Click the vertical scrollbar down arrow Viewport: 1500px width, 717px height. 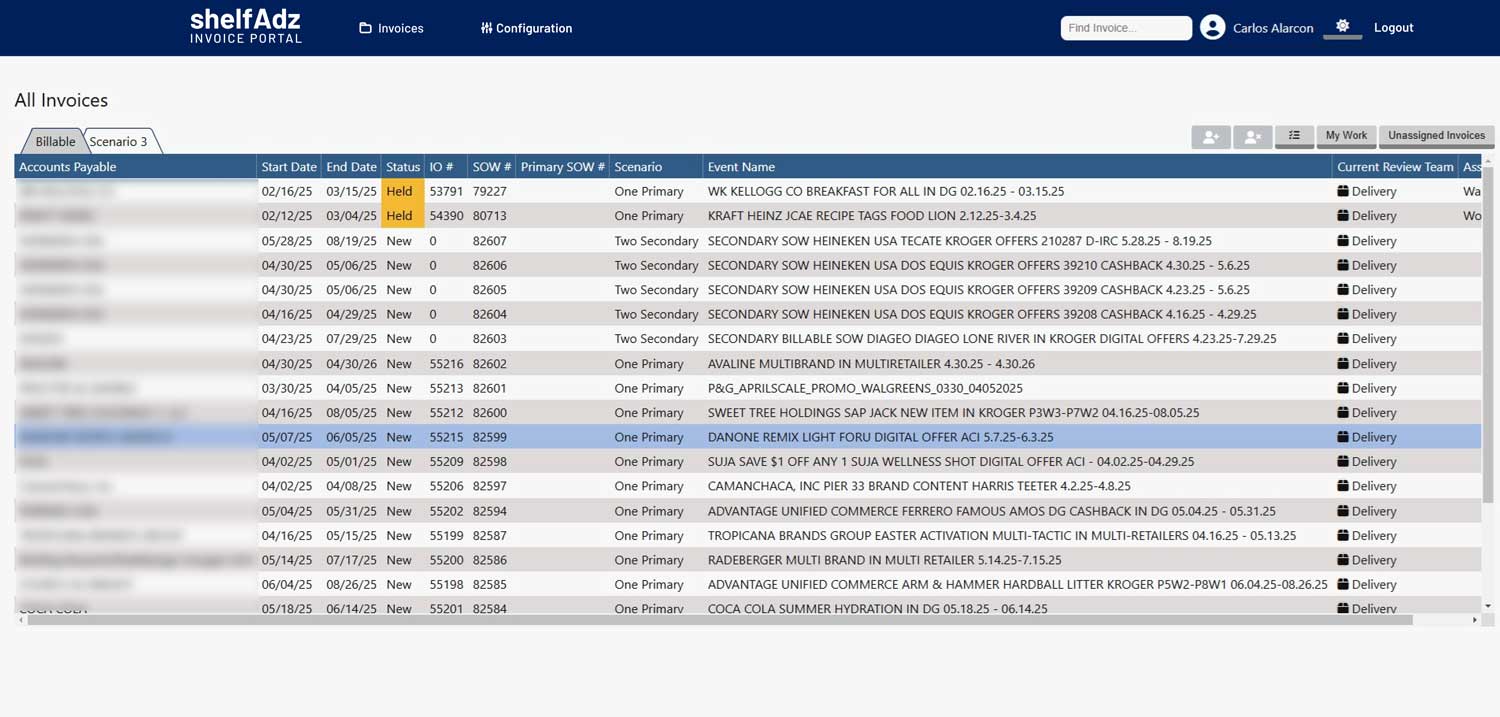pos(1488,605)
